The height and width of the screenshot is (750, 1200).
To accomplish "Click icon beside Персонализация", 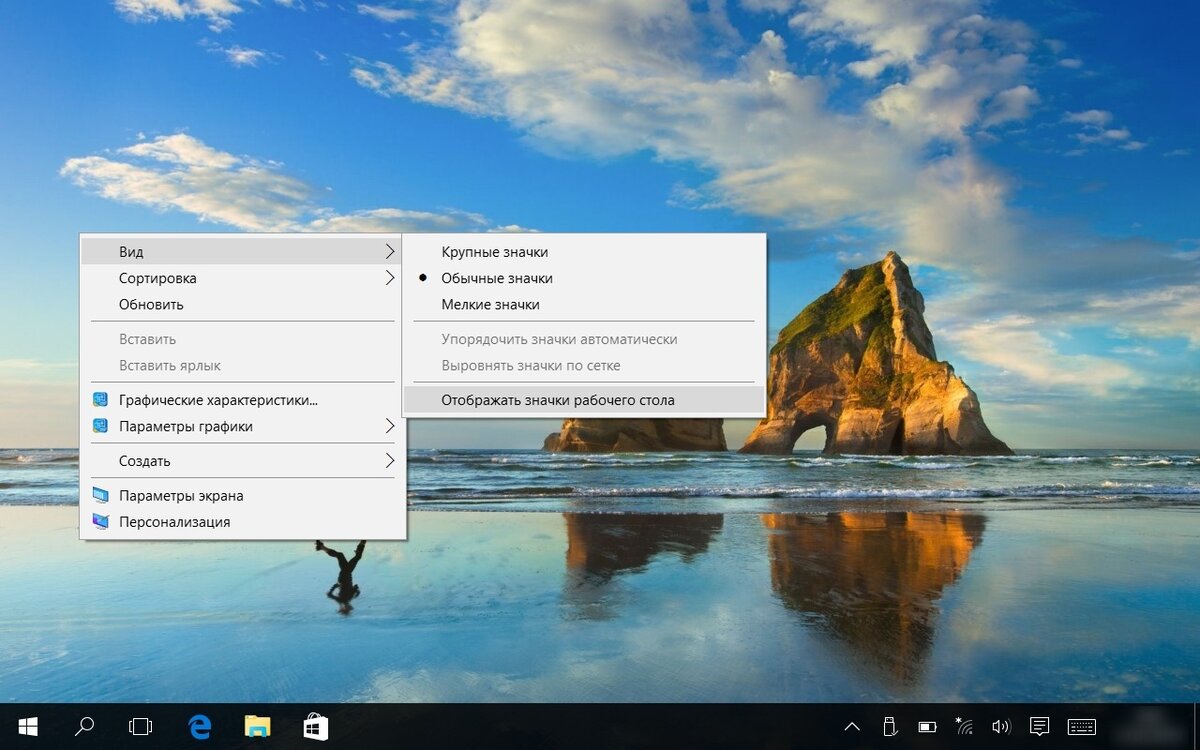I will tap(100, 521).
